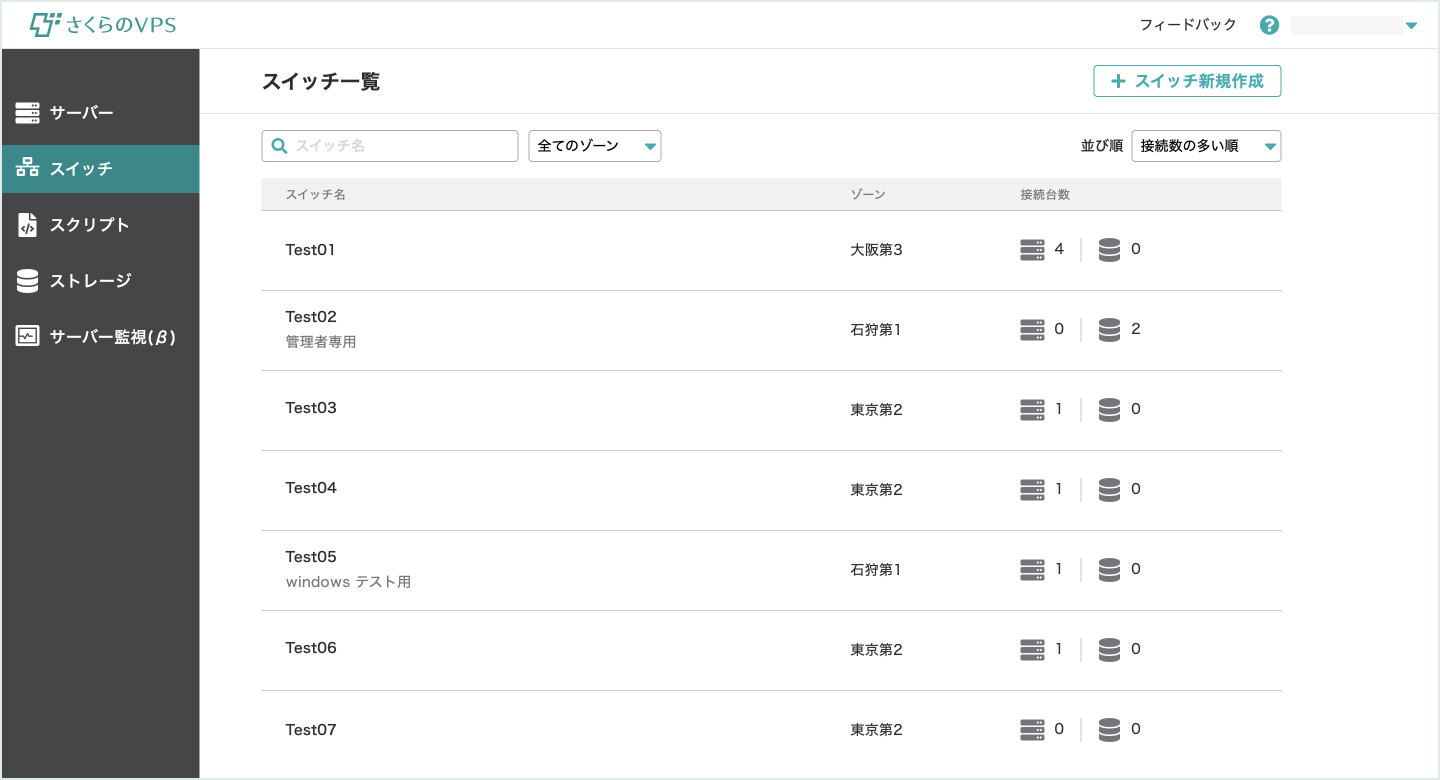Click the help question mark icon
Screen dimensions: 1440x780
coord(1269,25)
